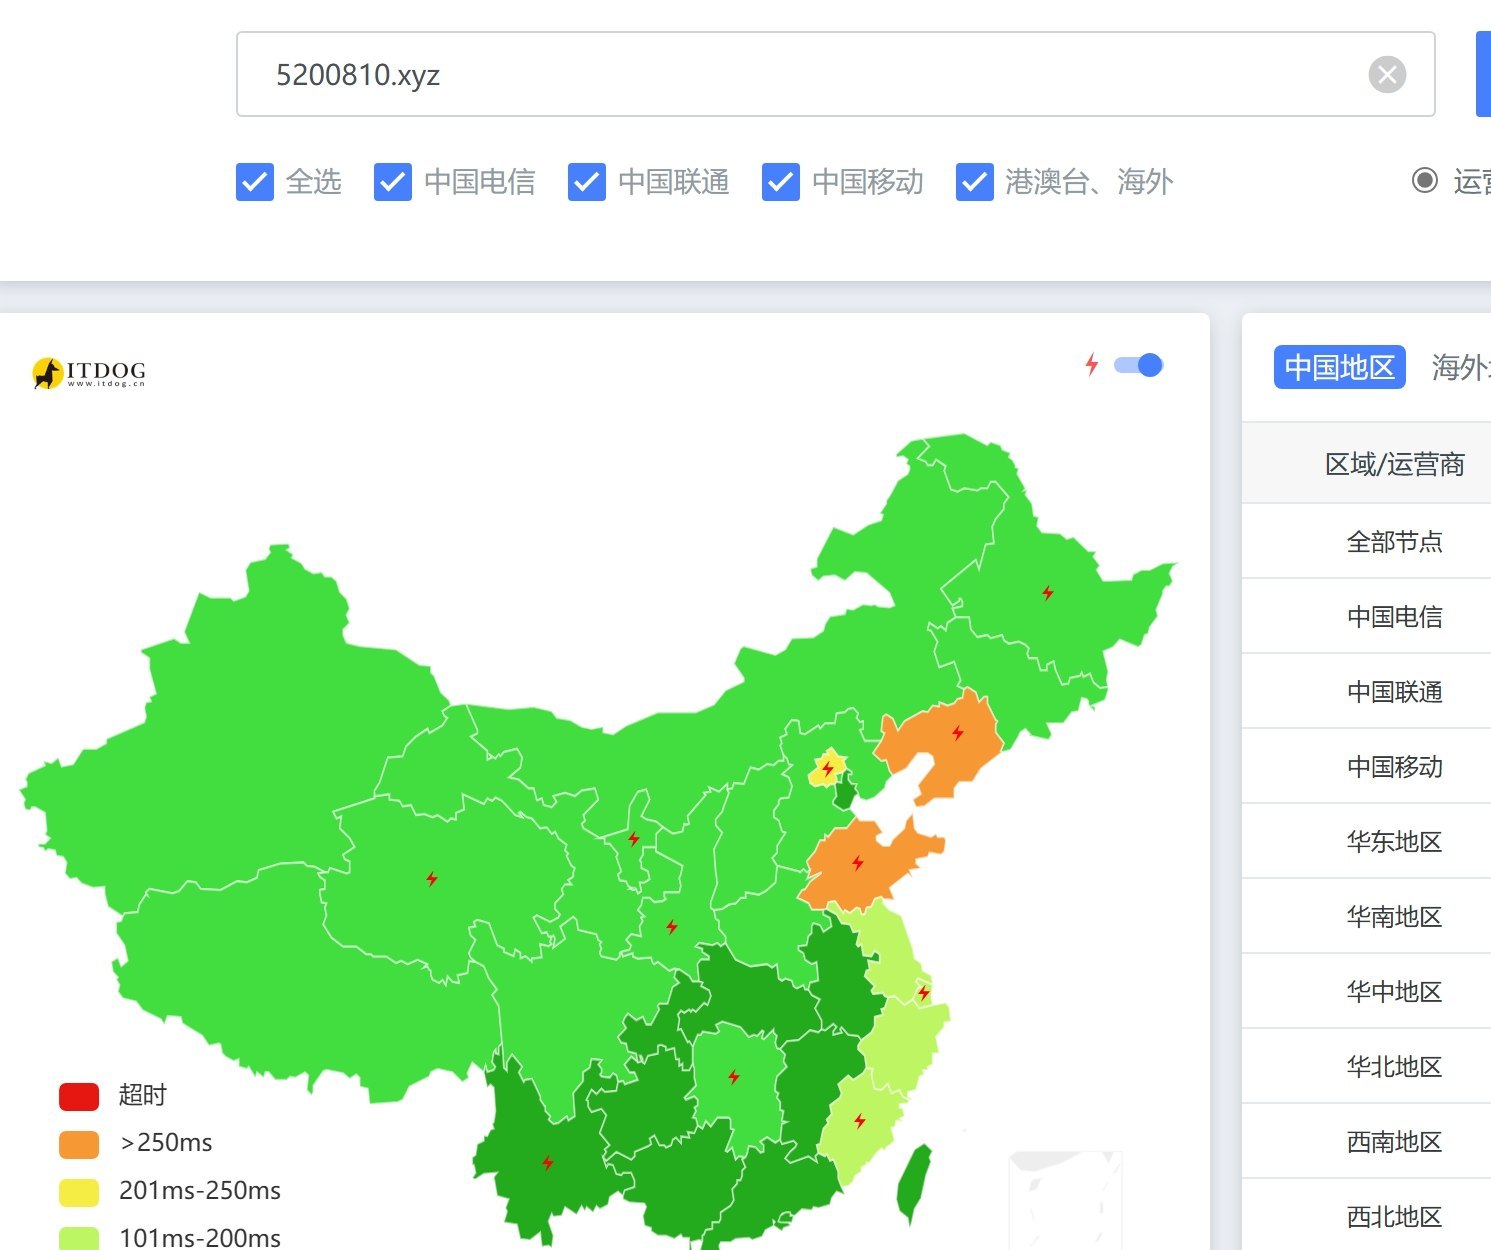Select the 华东地区 row
The height and width of the screenshot is (1250, 1491).
tap(1394, 842)
